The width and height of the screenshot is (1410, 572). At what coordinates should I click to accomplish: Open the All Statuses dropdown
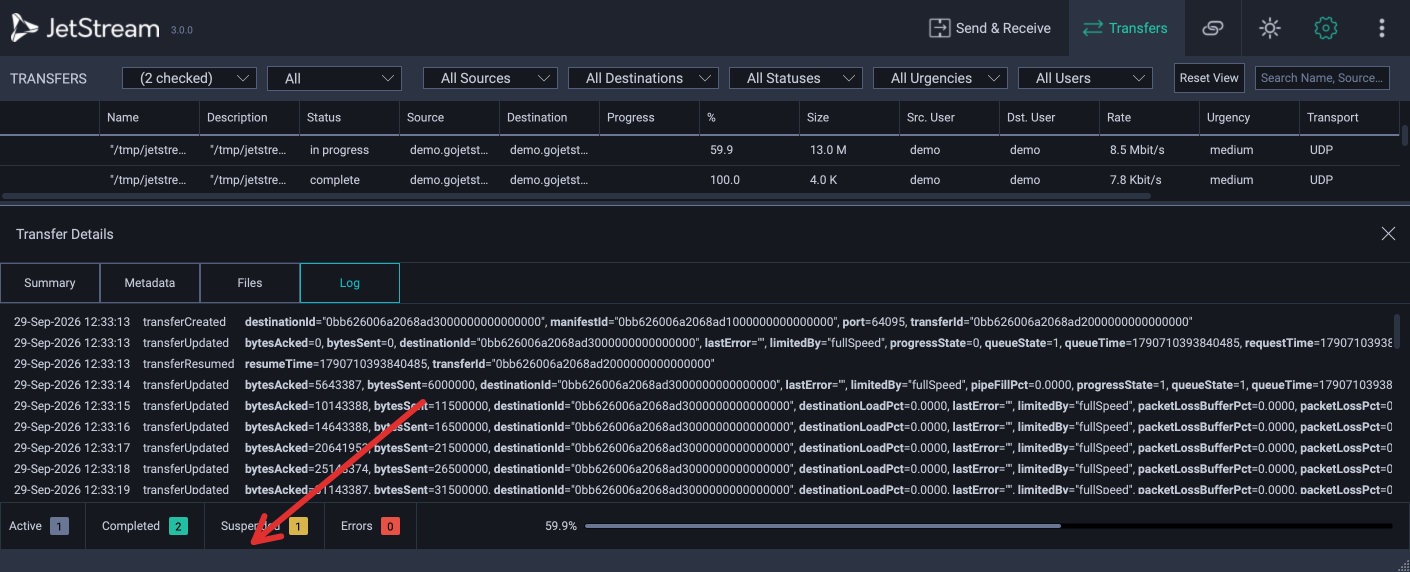(x=796, y=78)
